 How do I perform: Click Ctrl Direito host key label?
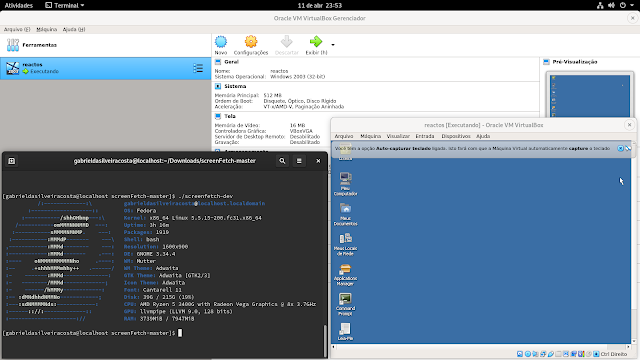pos(613,354)
